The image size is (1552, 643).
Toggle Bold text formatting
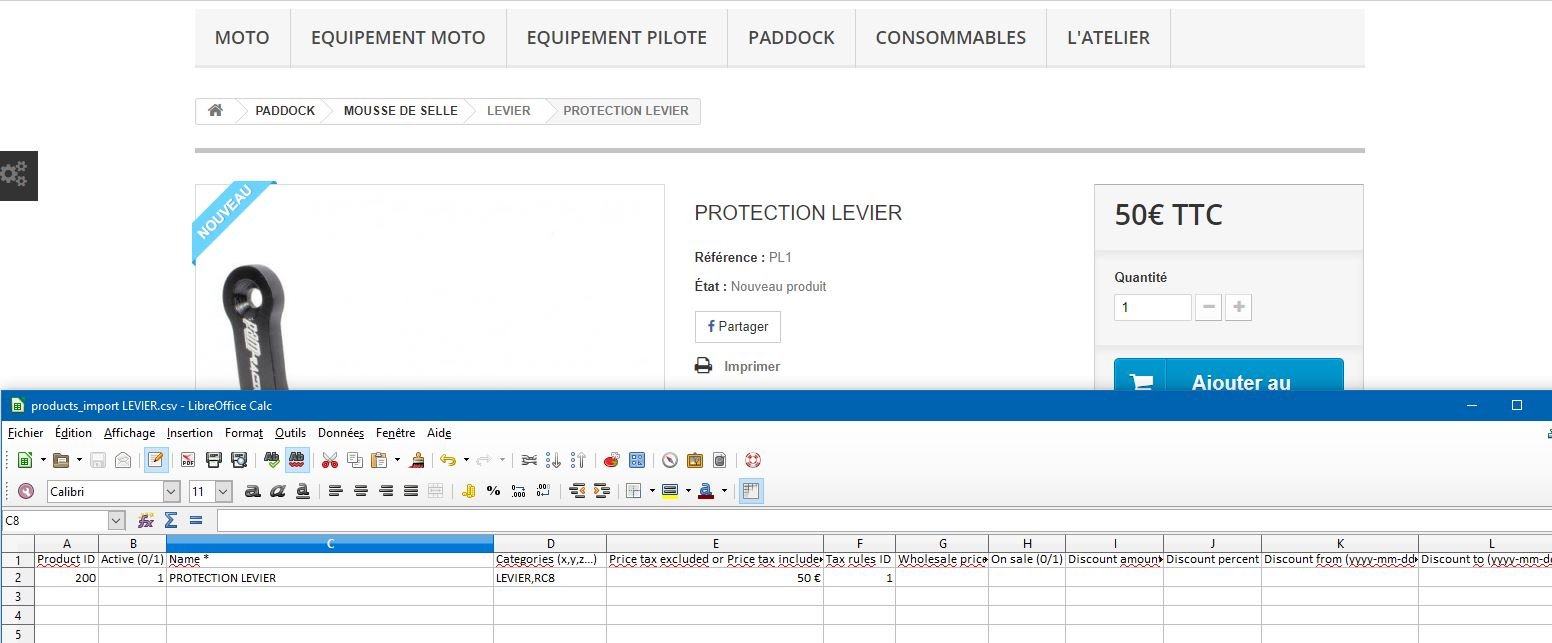253,491
